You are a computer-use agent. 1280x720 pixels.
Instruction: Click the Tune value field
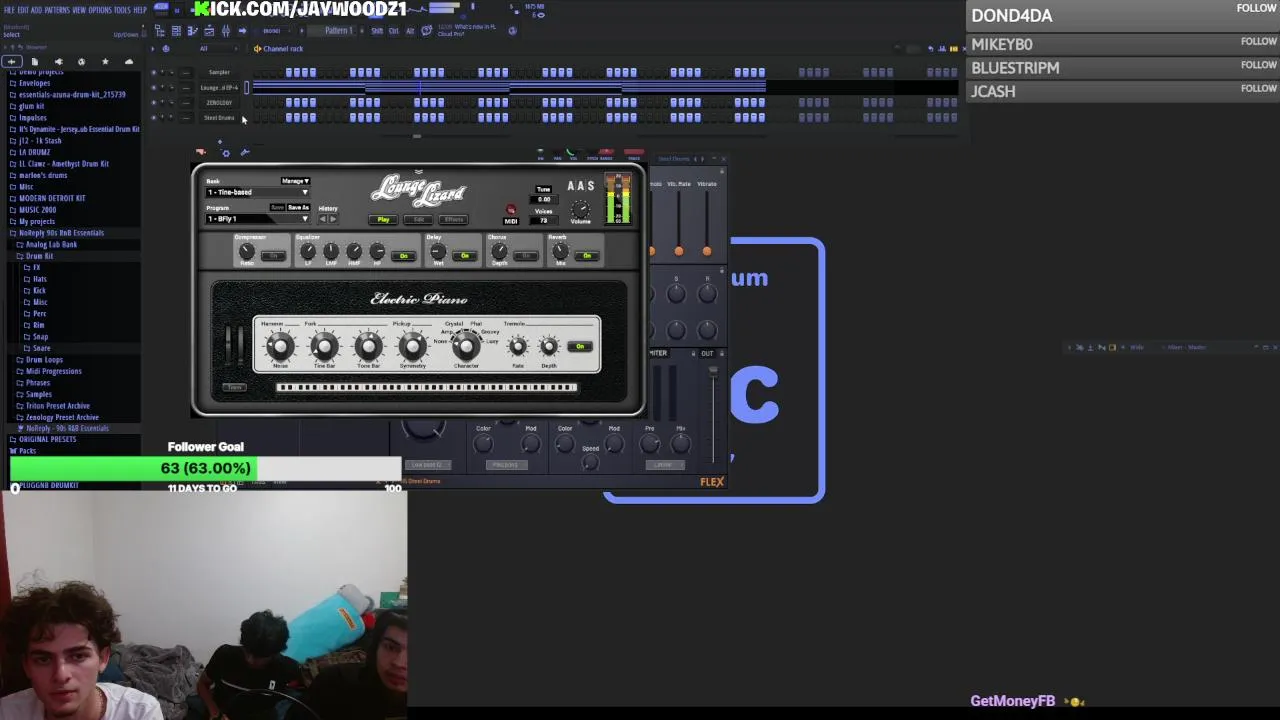[544, 199]
